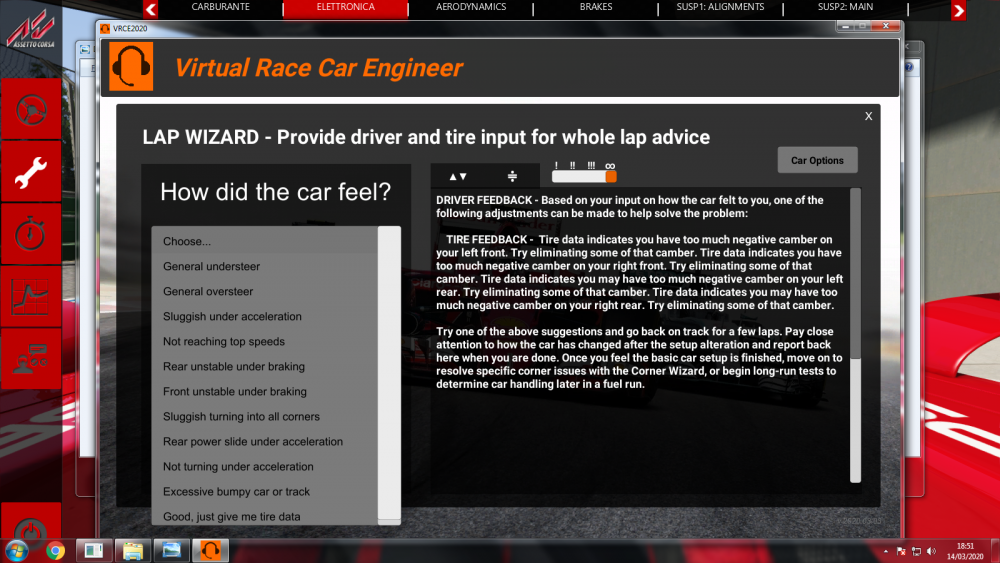This screenshot has height=563, width=1000.
Task: Go to next setup tabs with right arrow
Action: point(958,10)
